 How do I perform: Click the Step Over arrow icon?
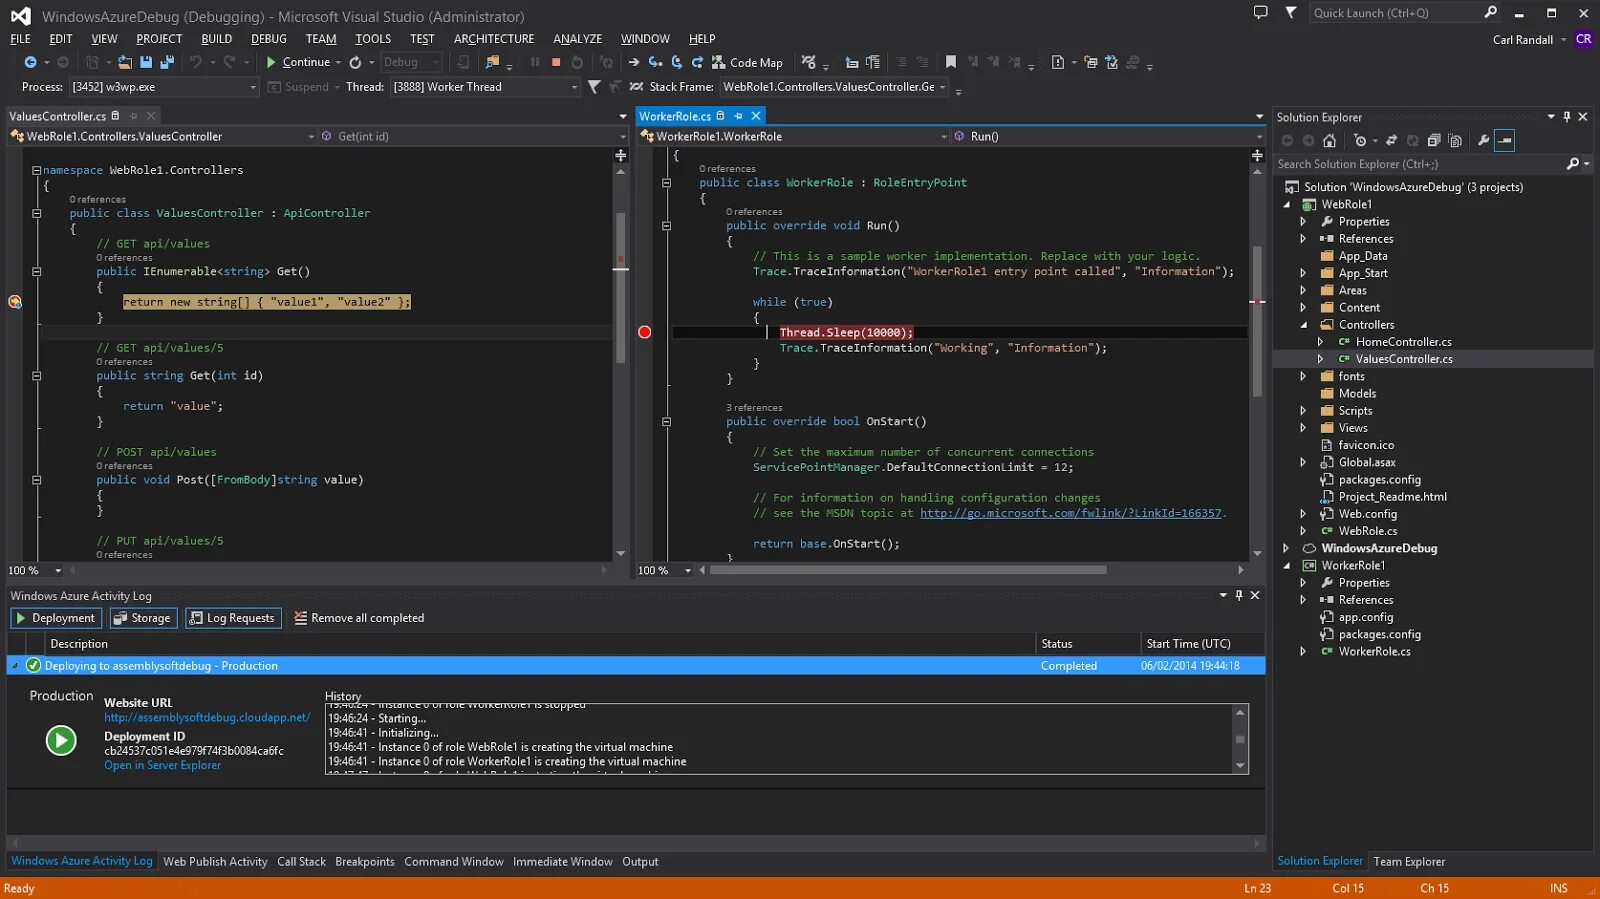(676, 62)
